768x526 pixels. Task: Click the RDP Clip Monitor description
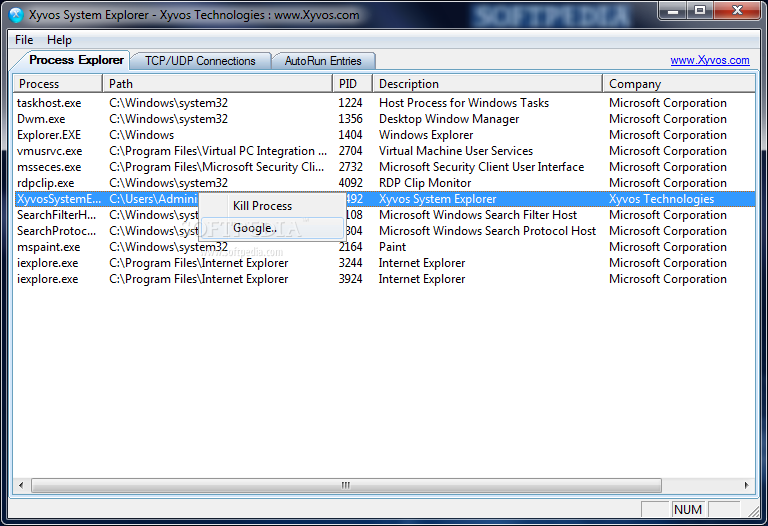(x=425, y=183)
